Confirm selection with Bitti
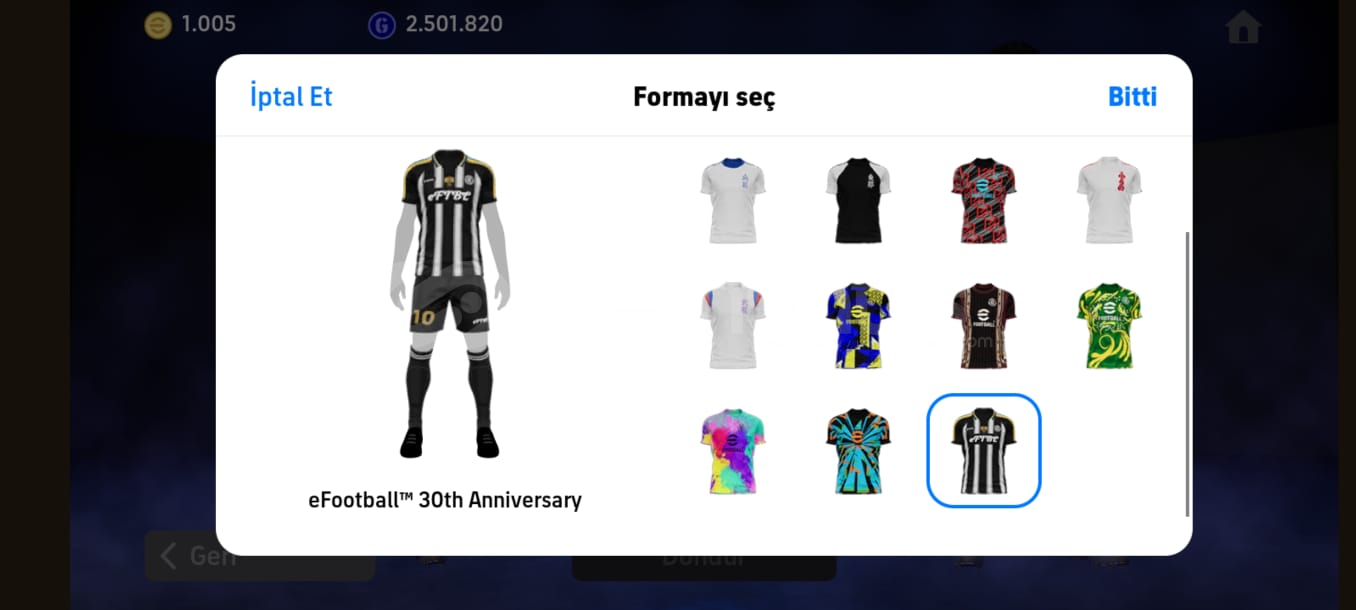1356x610 pixels. (x=1132, y=97)
